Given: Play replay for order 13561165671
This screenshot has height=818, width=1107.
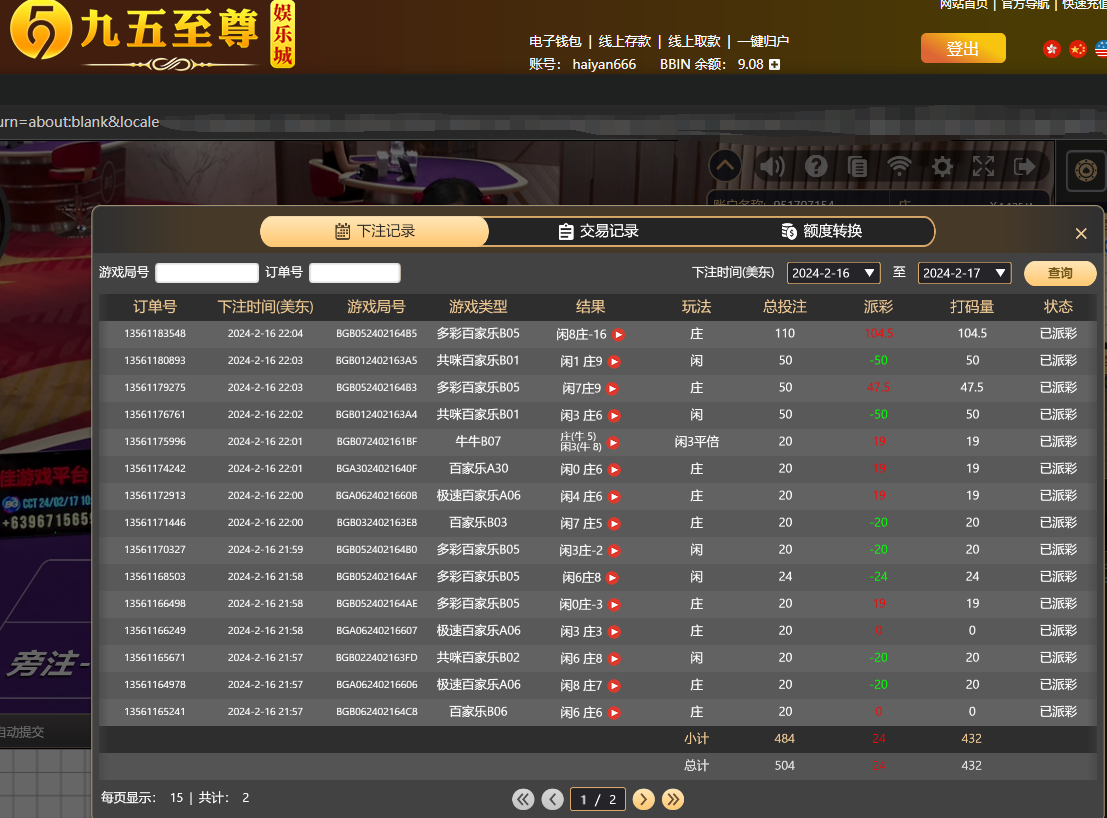Looking at the screenshot, I should 614,658.
